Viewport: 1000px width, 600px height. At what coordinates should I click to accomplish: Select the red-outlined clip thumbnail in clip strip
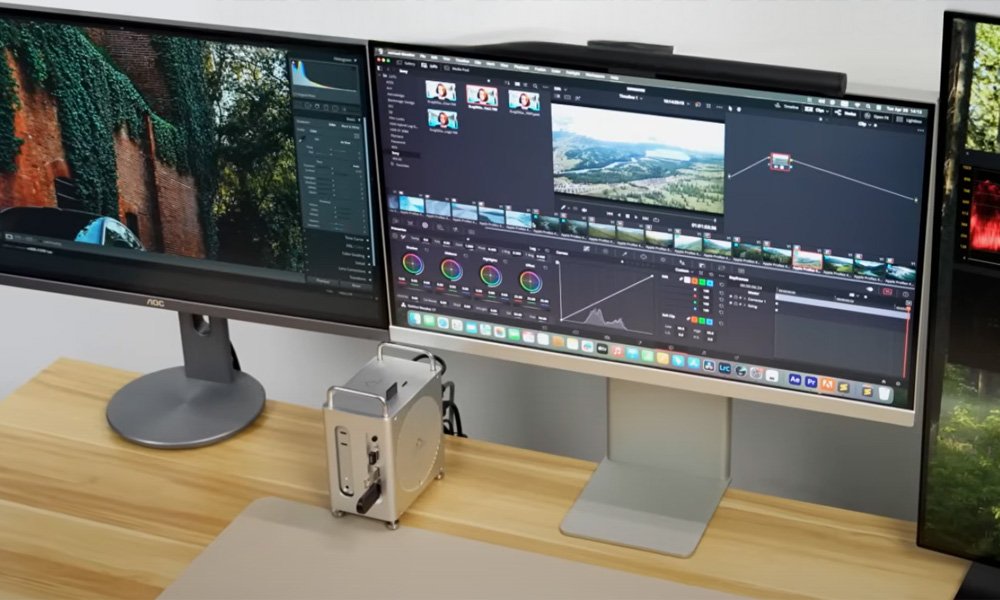807,260
